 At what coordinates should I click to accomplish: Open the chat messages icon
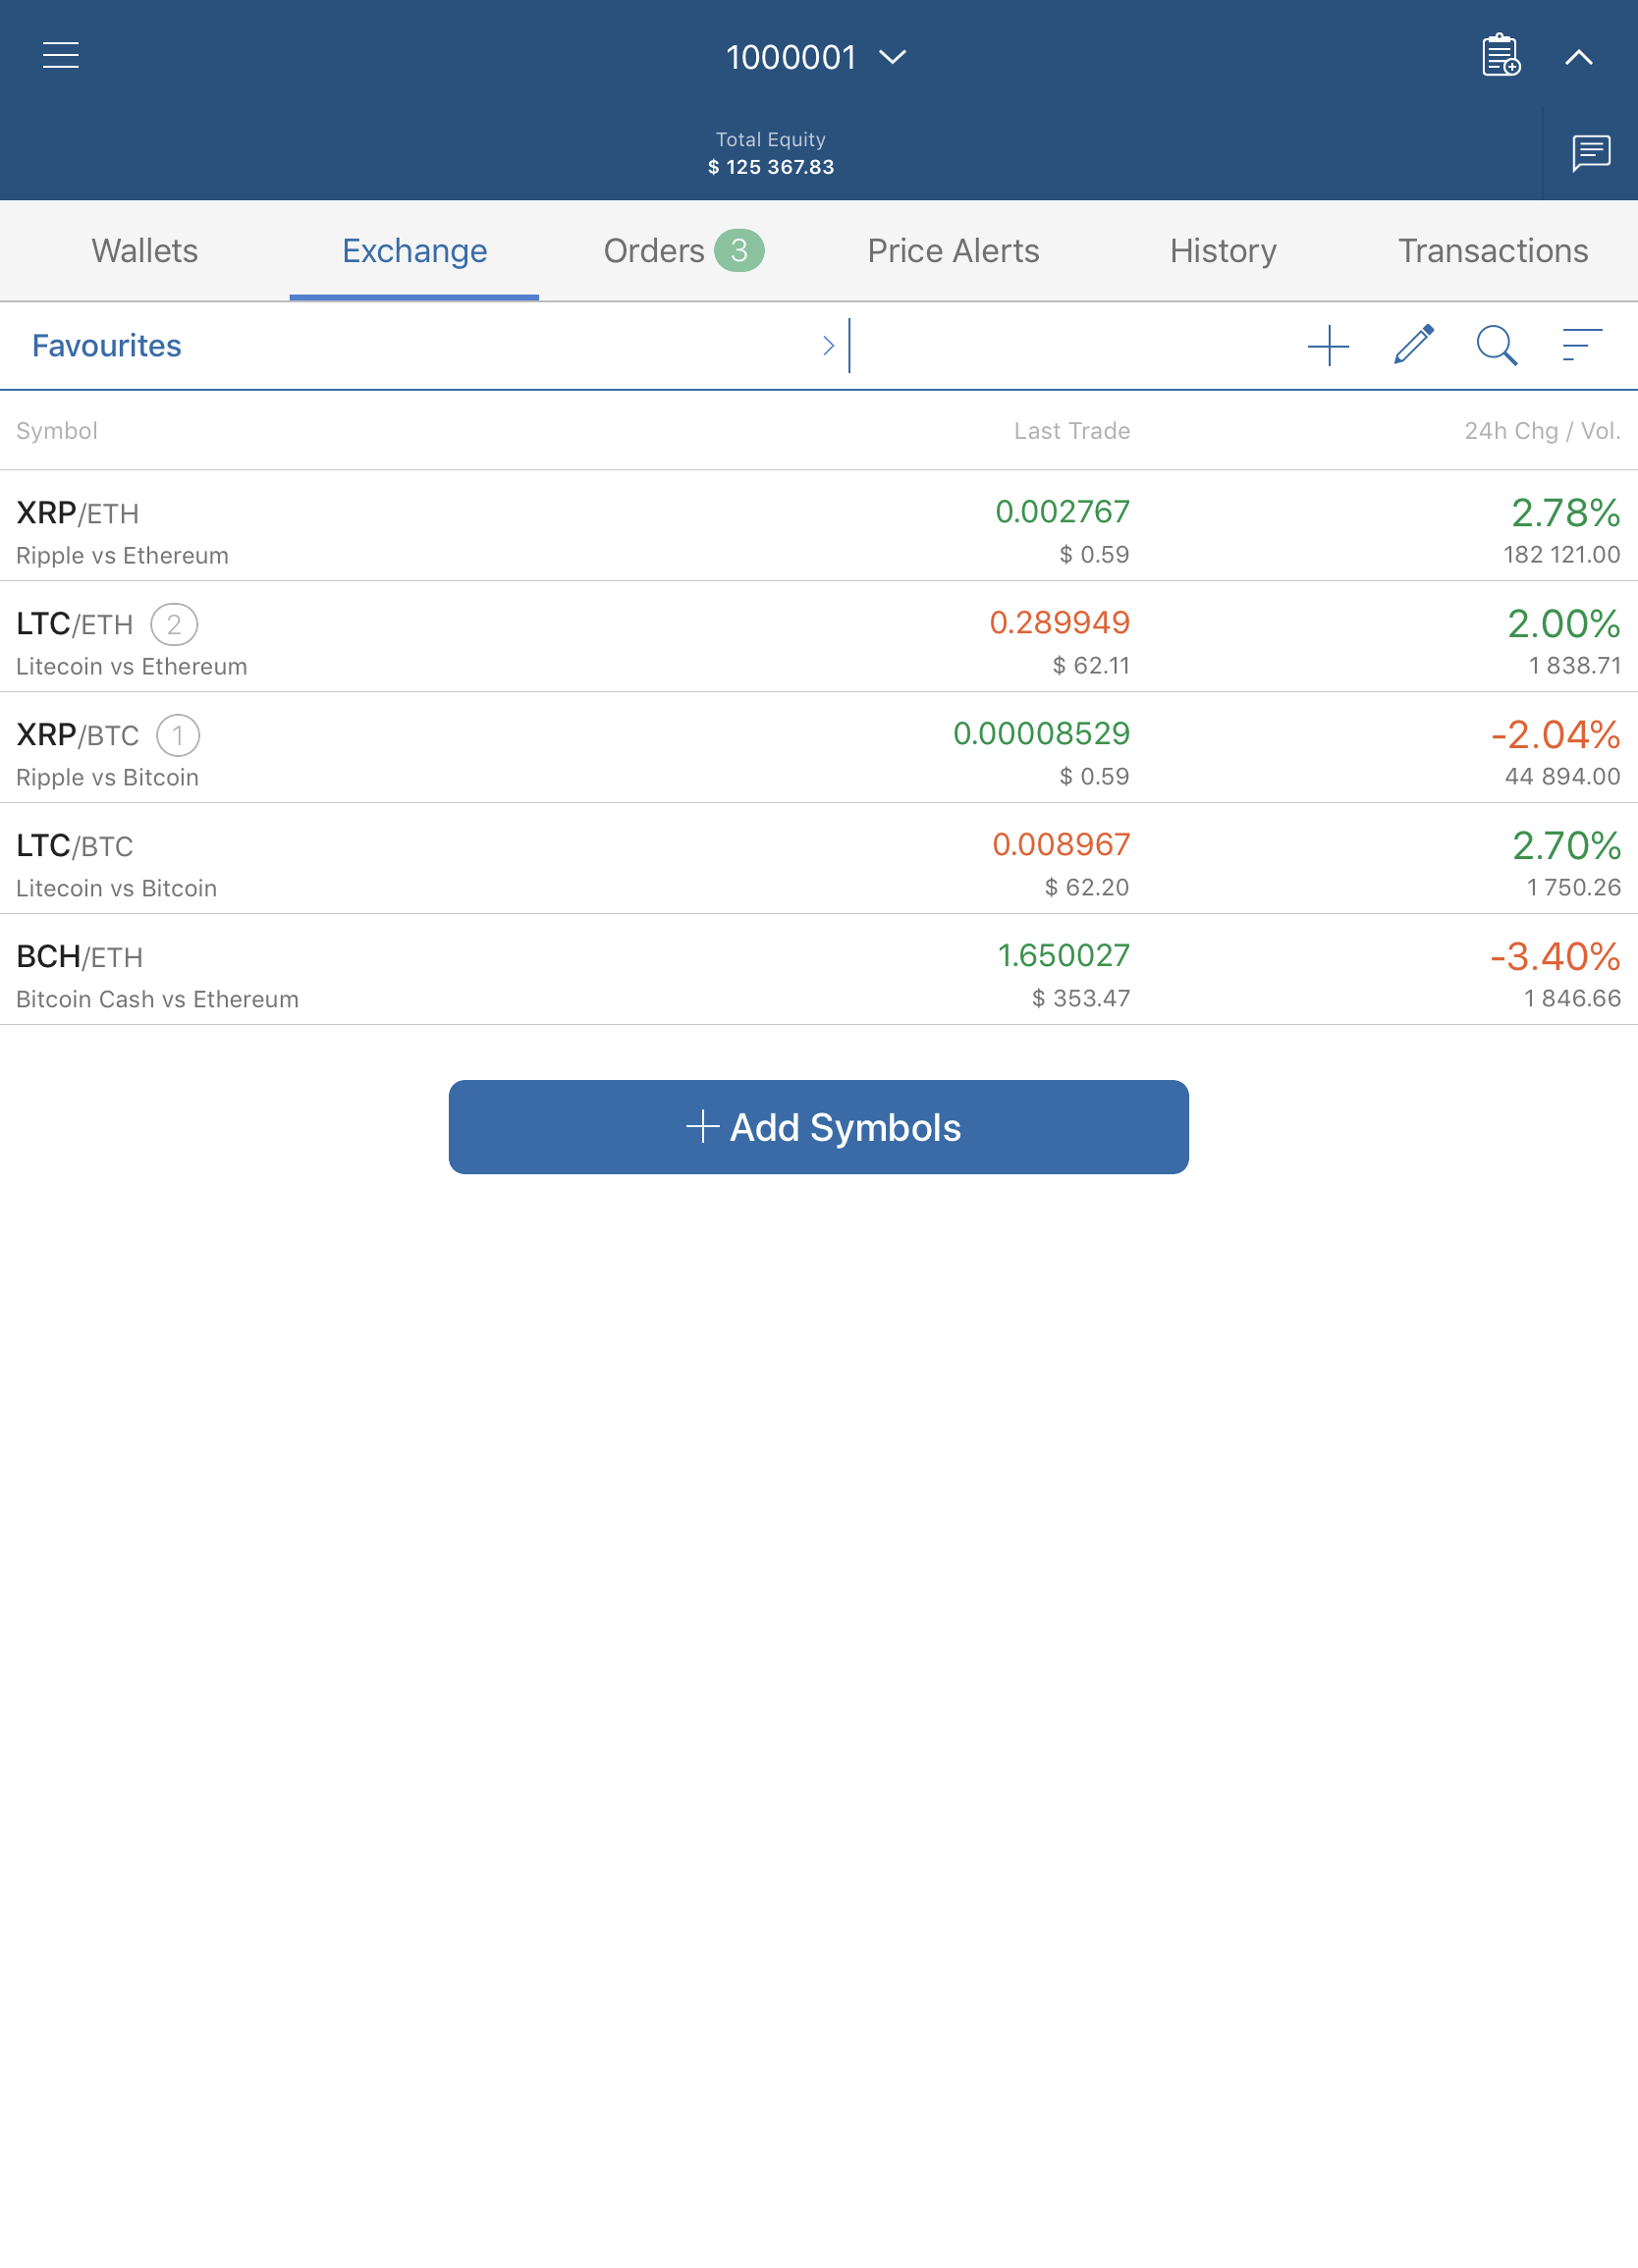click(1591, 154)
